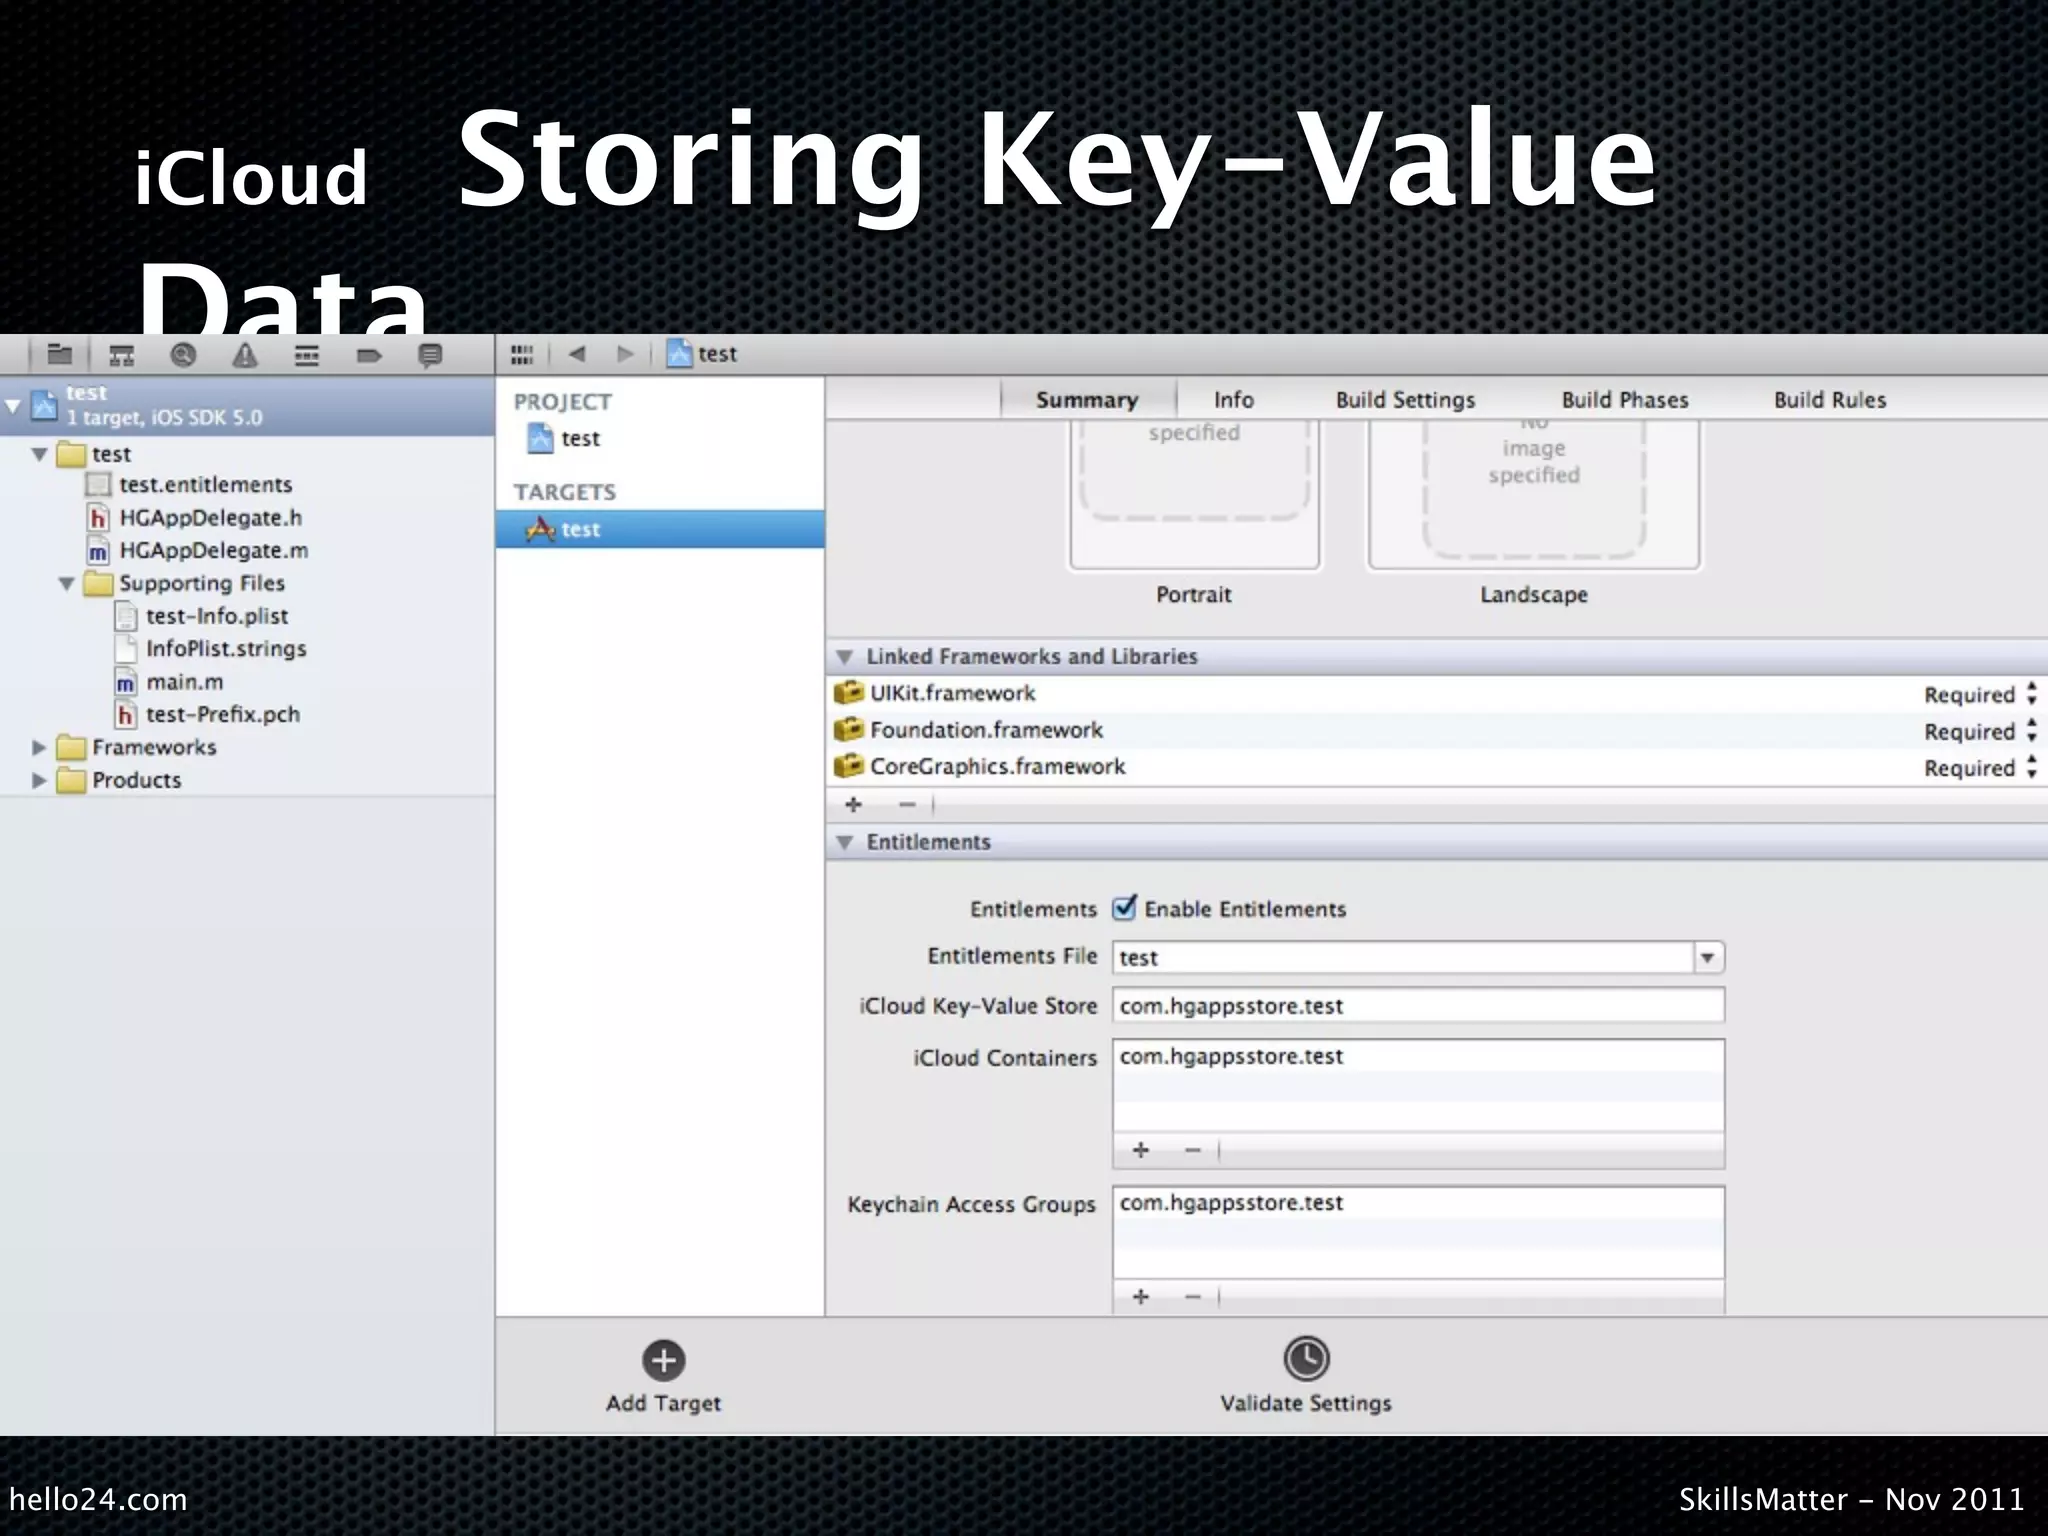Click the Add Target plus icon
Viewport: 2048px width, 1536px height.
point(664,1360)
